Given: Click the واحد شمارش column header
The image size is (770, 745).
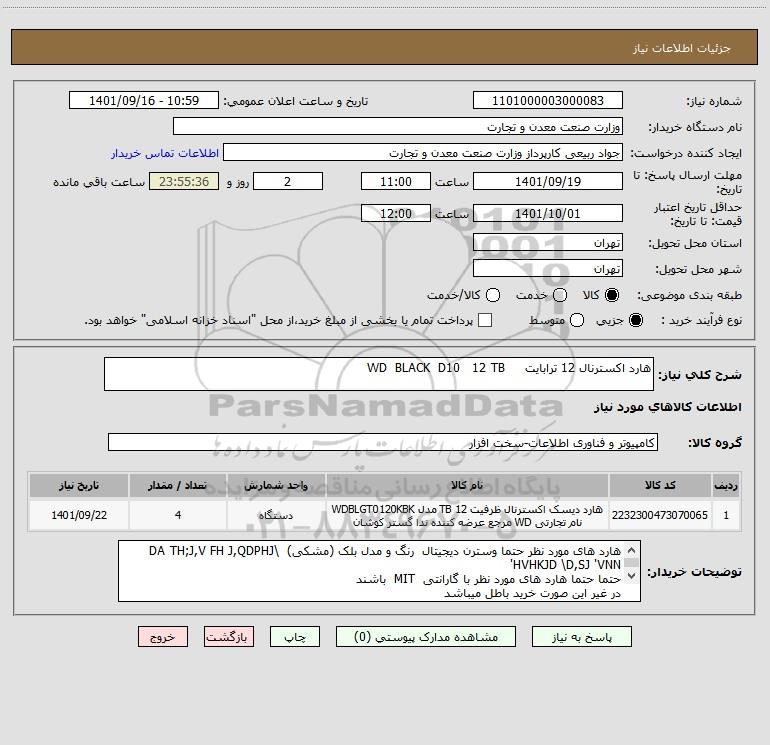Looking at the screenshot, I should 276,485.
